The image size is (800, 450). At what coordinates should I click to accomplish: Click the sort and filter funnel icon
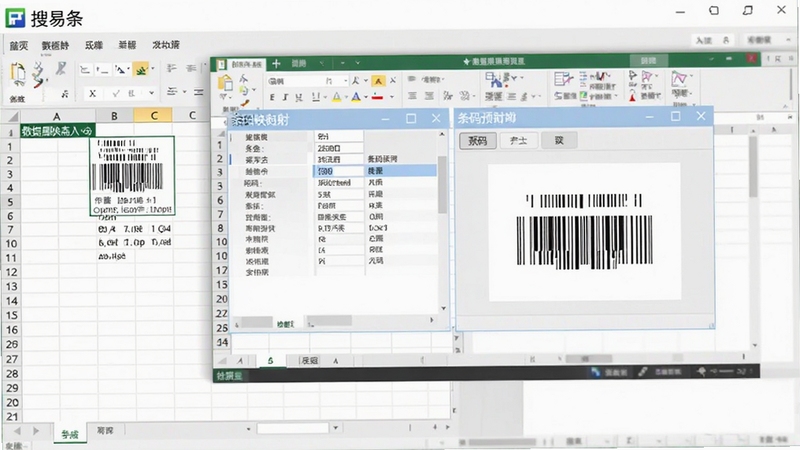coord(647,77)
